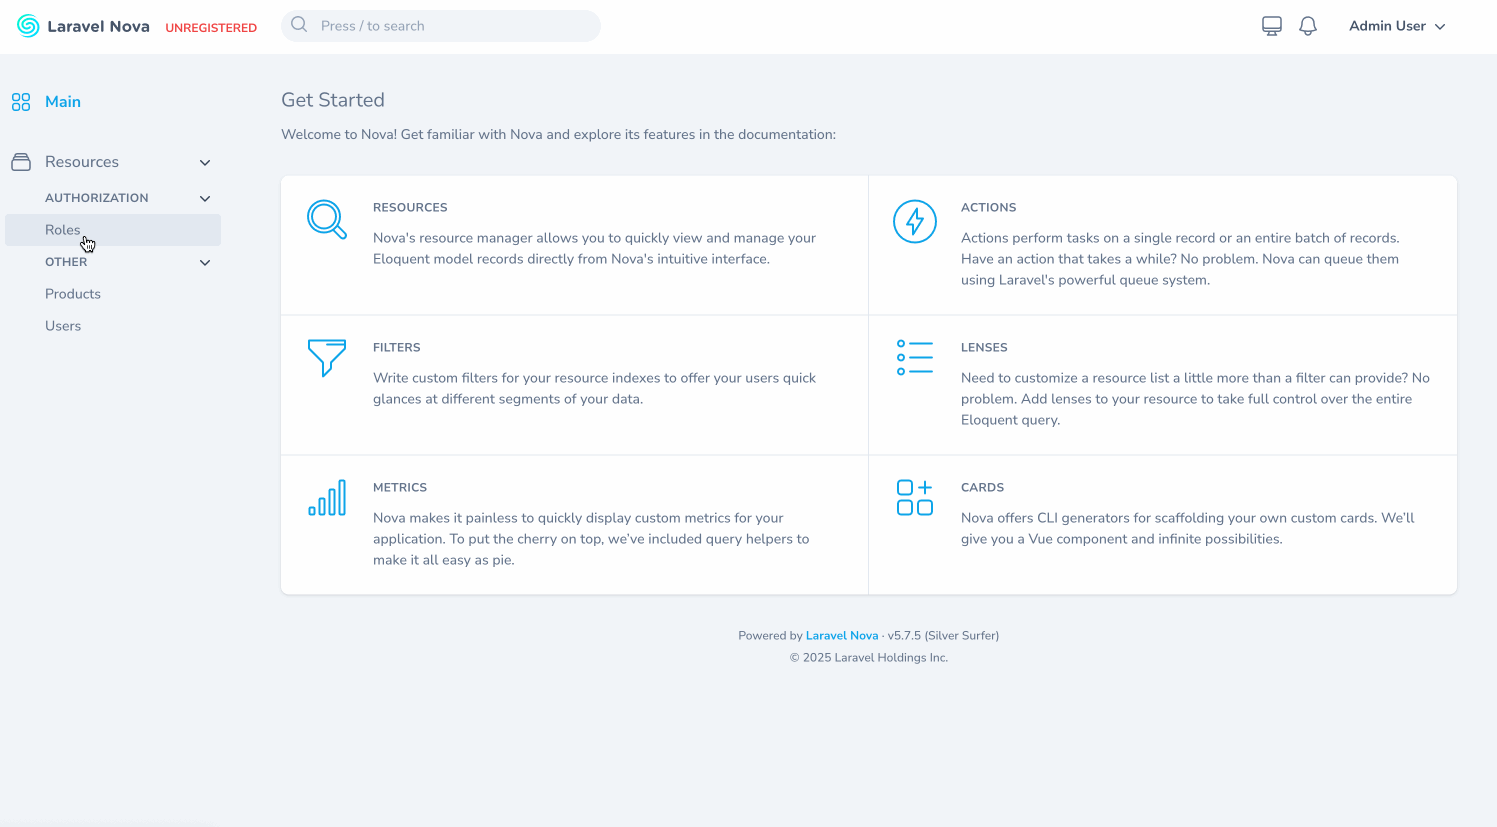Click the Laravel Nova spiral logo
Image resolution: width=1497 pixels, height=827 pixels.
28,25
